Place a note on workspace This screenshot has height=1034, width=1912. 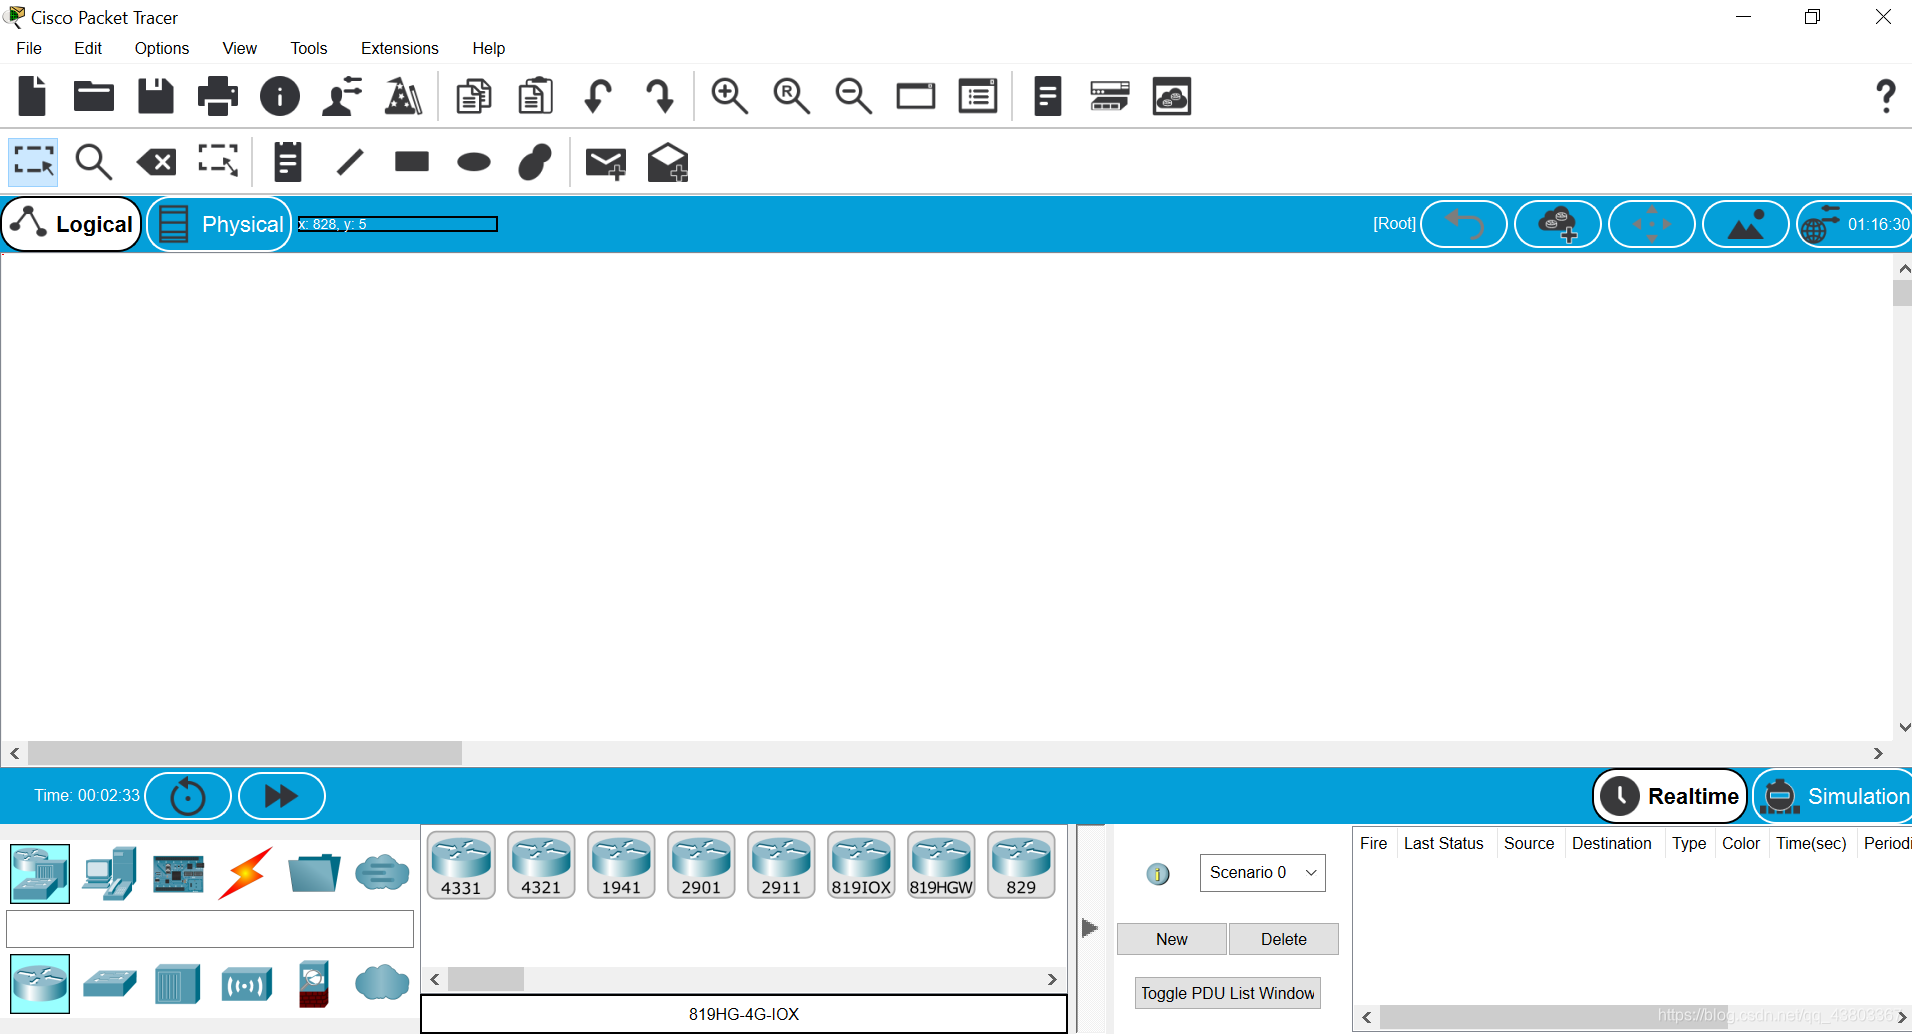point(288,162)
